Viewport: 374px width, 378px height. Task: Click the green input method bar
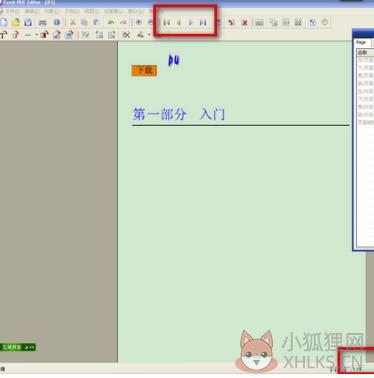pyautogui.click(x=18, y=347)
